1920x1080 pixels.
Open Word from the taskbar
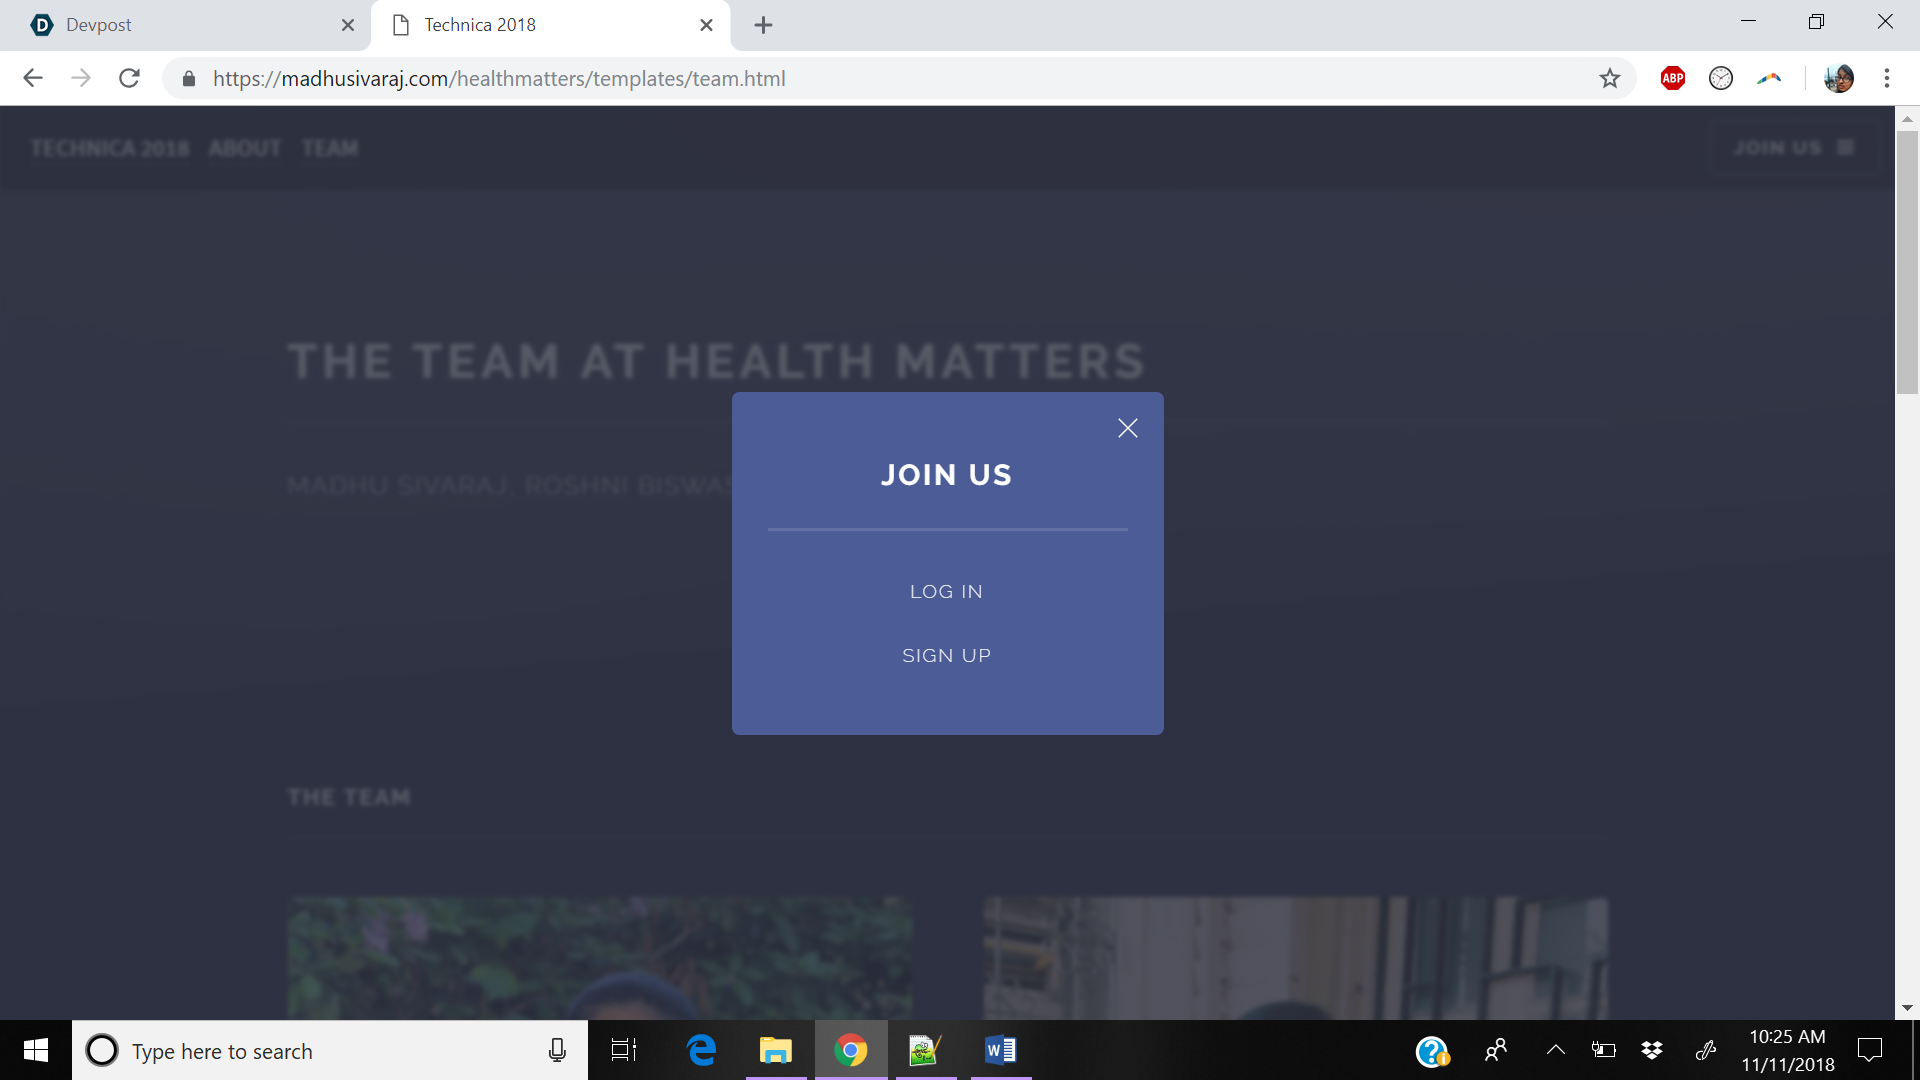1000,1050
